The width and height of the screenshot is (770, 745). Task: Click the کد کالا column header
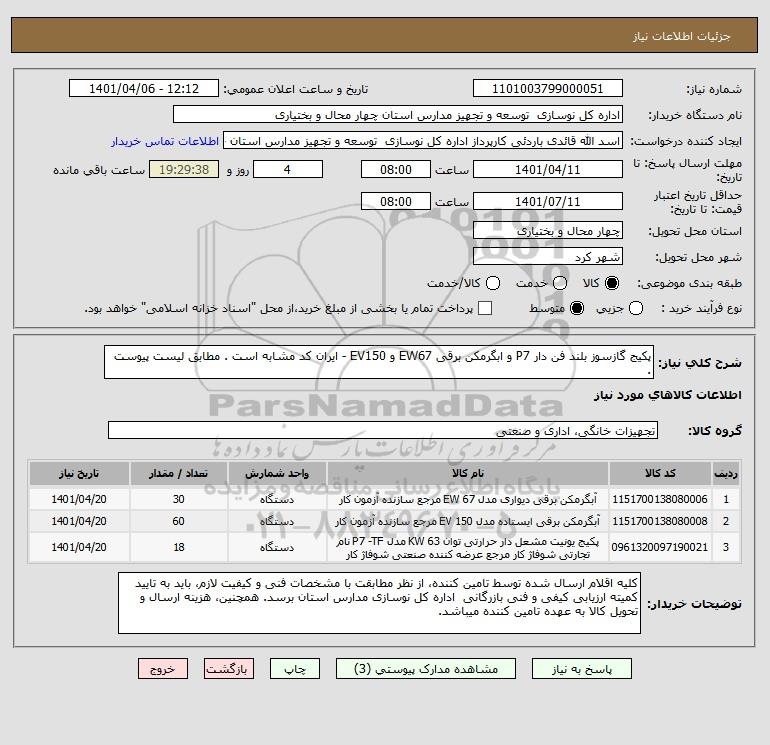[x=660, y=473]
